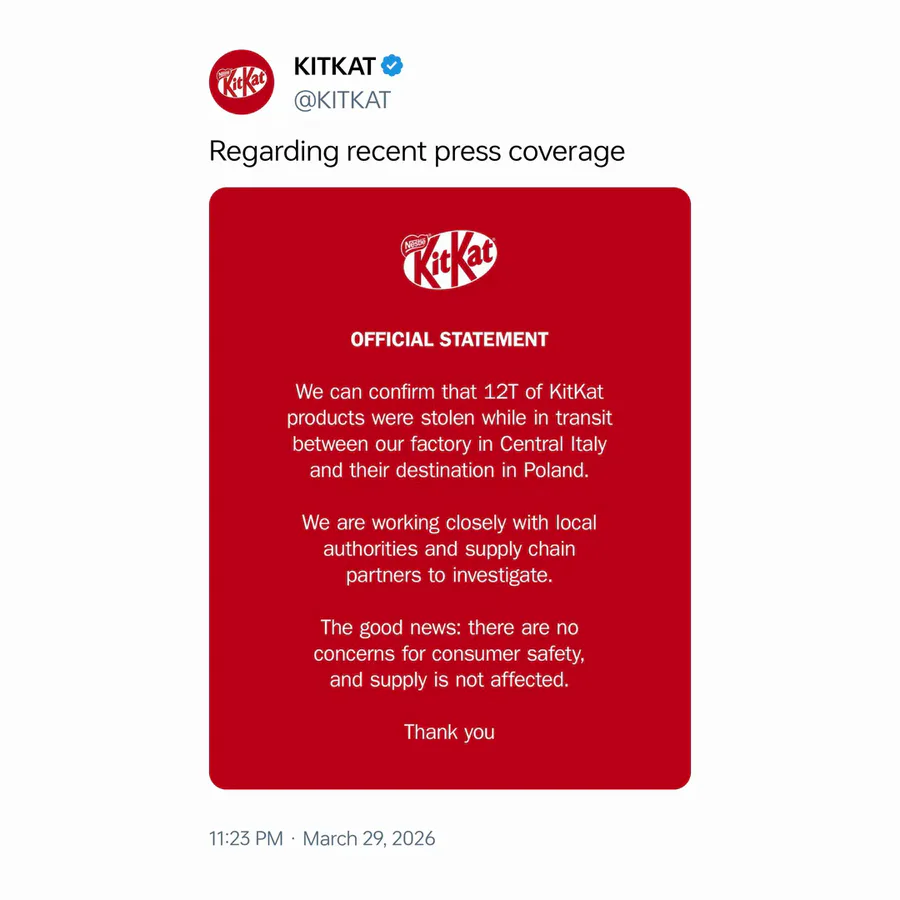This screenshot has height=900, width=900.
Task: Click the word "Poland" in the statement
Action: [x=556, y=471]
